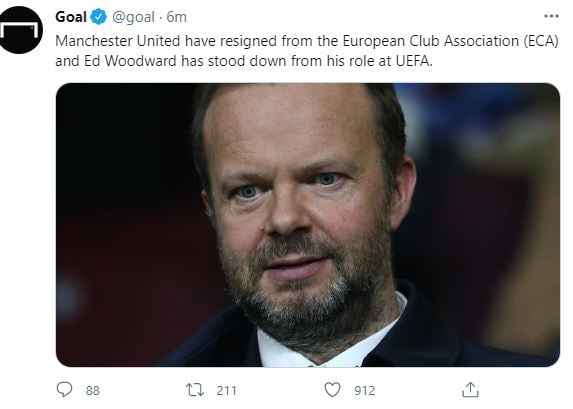Click the tweet text starting Manchester United
Screen dimensions: 573x409
[307, 51]
